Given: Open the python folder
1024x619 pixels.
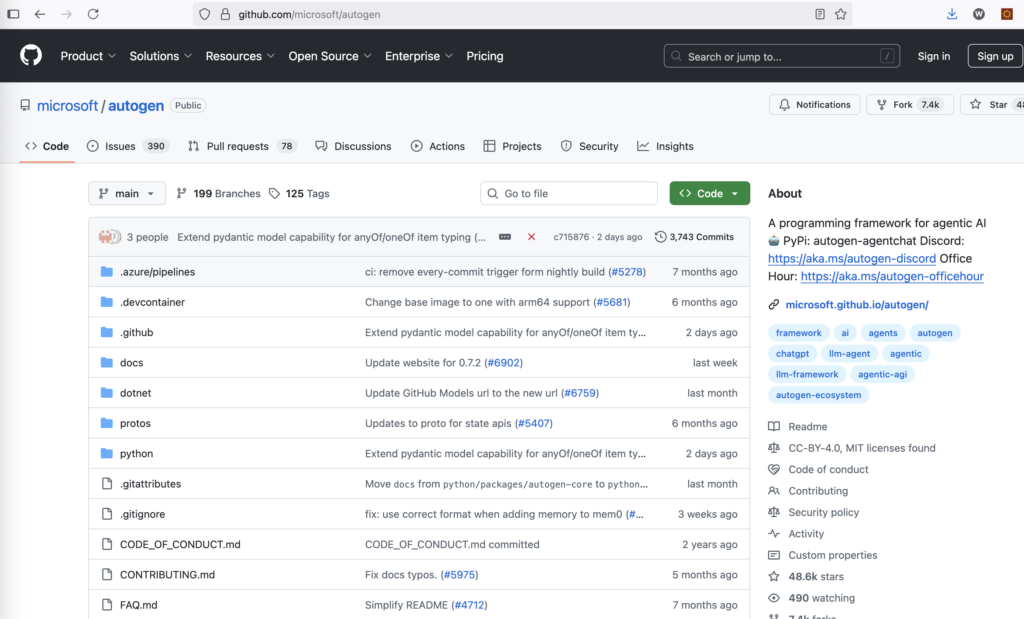Looking at the screenshot, I should (136, 453).
